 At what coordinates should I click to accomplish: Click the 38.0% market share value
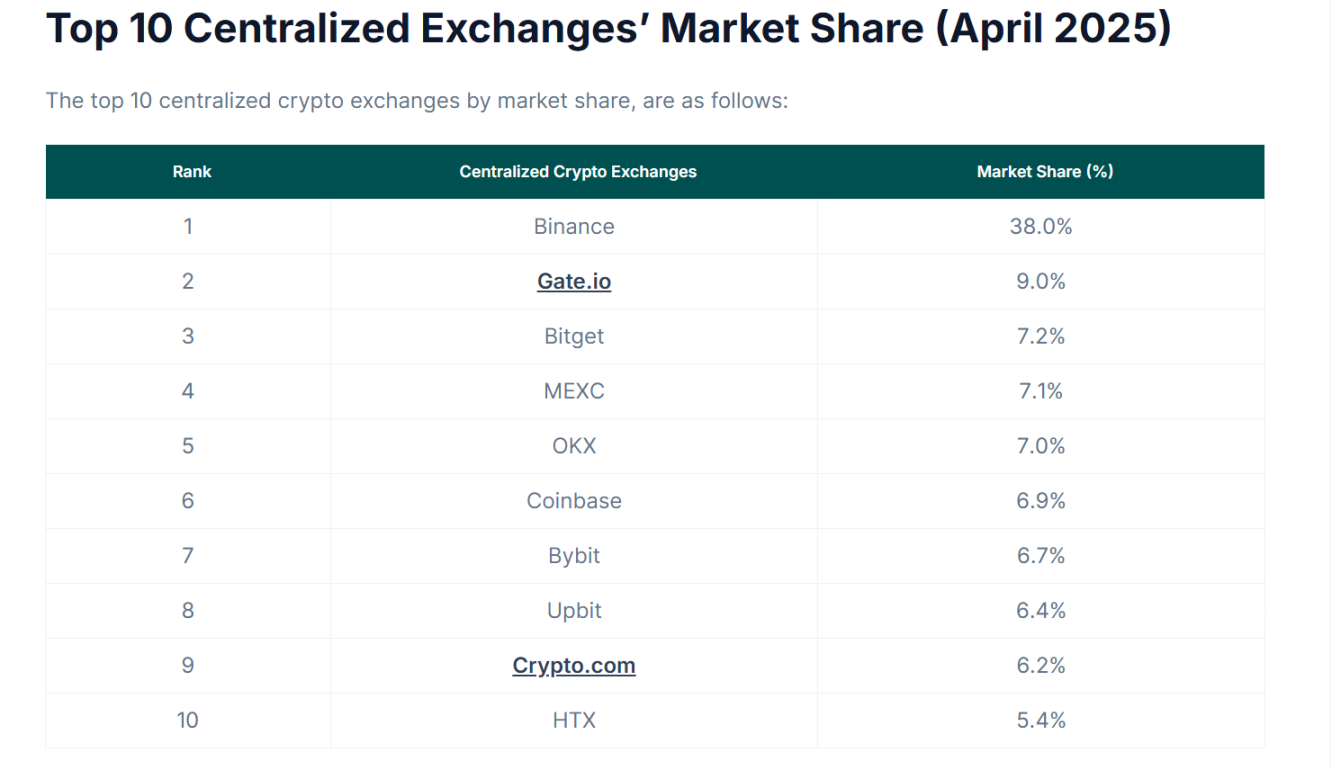(x=1041, y=227)
